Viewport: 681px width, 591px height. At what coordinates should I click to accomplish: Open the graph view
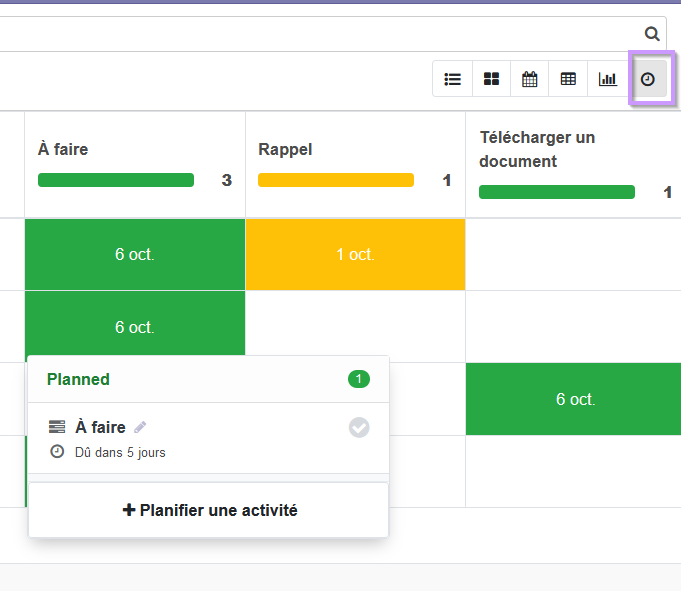[607, 79]
